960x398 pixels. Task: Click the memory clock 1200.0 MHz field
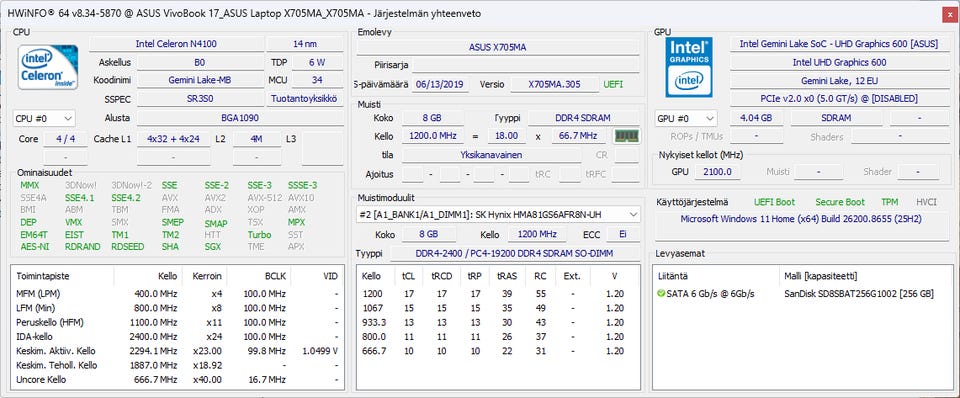click(x=433, y=136)
